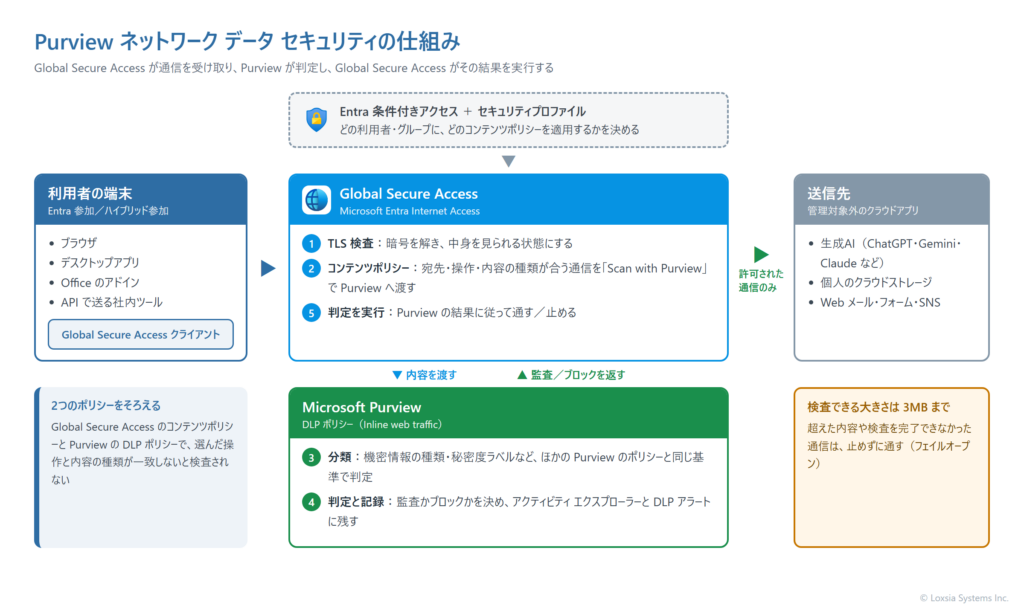The height and width of the screenshot is (614, 1024).
Task: Click the Entra 参加/ハイブリッド参加 subheading
Action: point(108,211)
